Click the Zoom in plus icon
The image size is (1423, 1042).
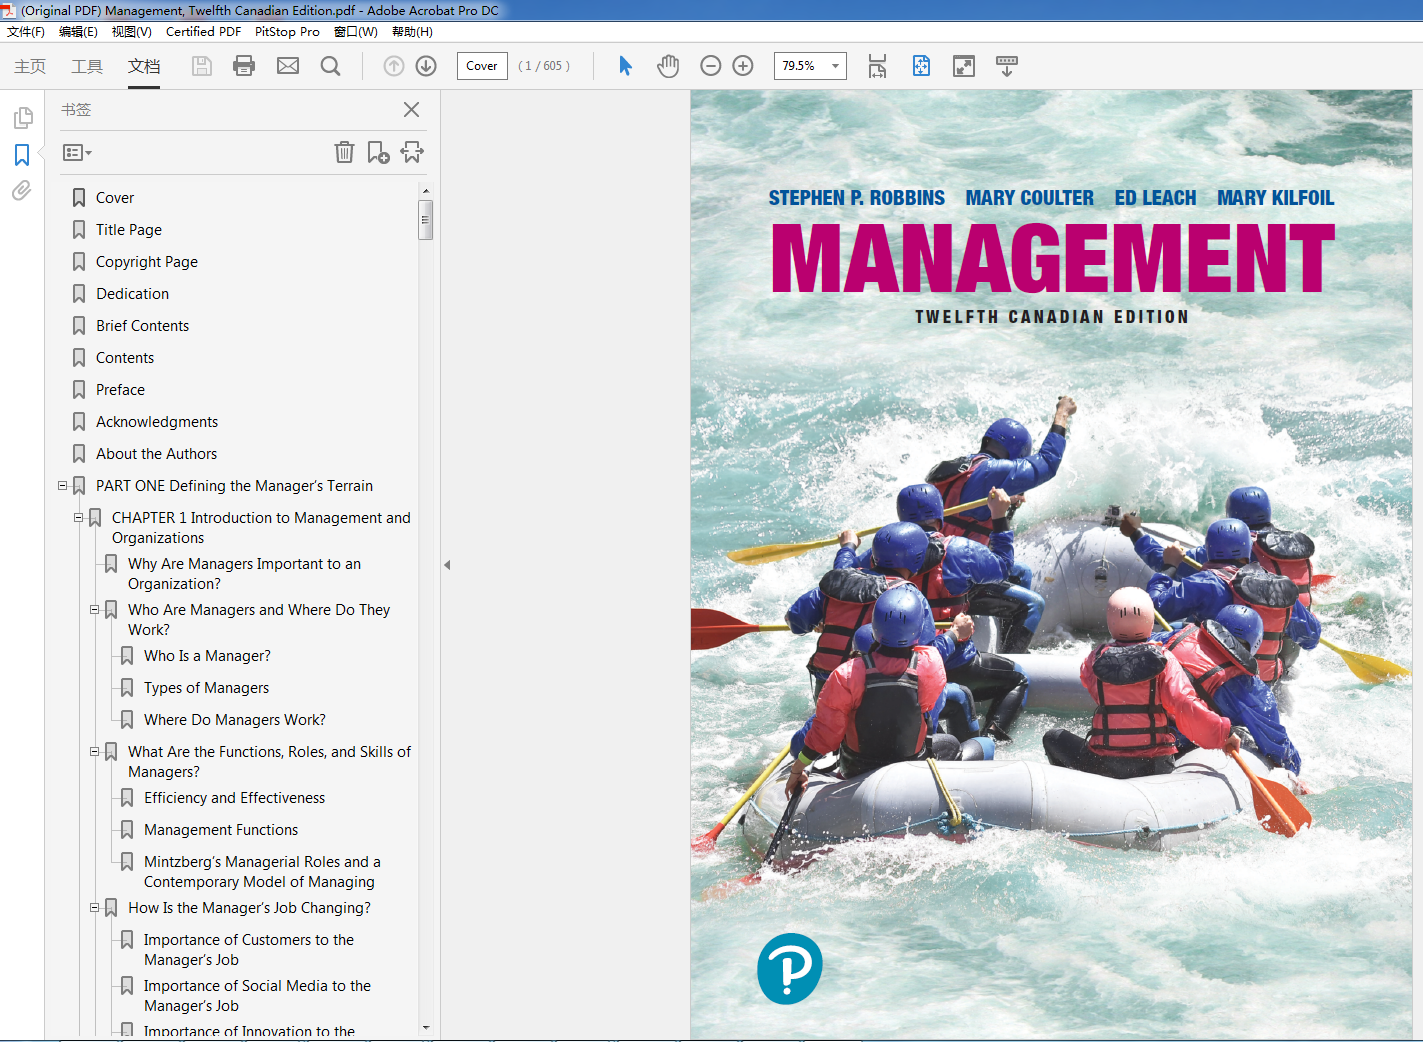point(743,66)
